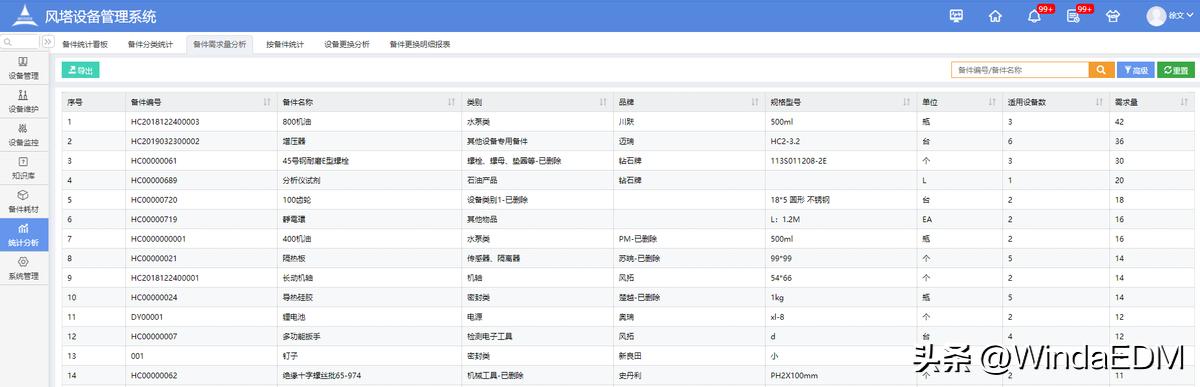Select cell HC0000000001
Screen dimensions: 1200x387
click(x=158, y=238)
